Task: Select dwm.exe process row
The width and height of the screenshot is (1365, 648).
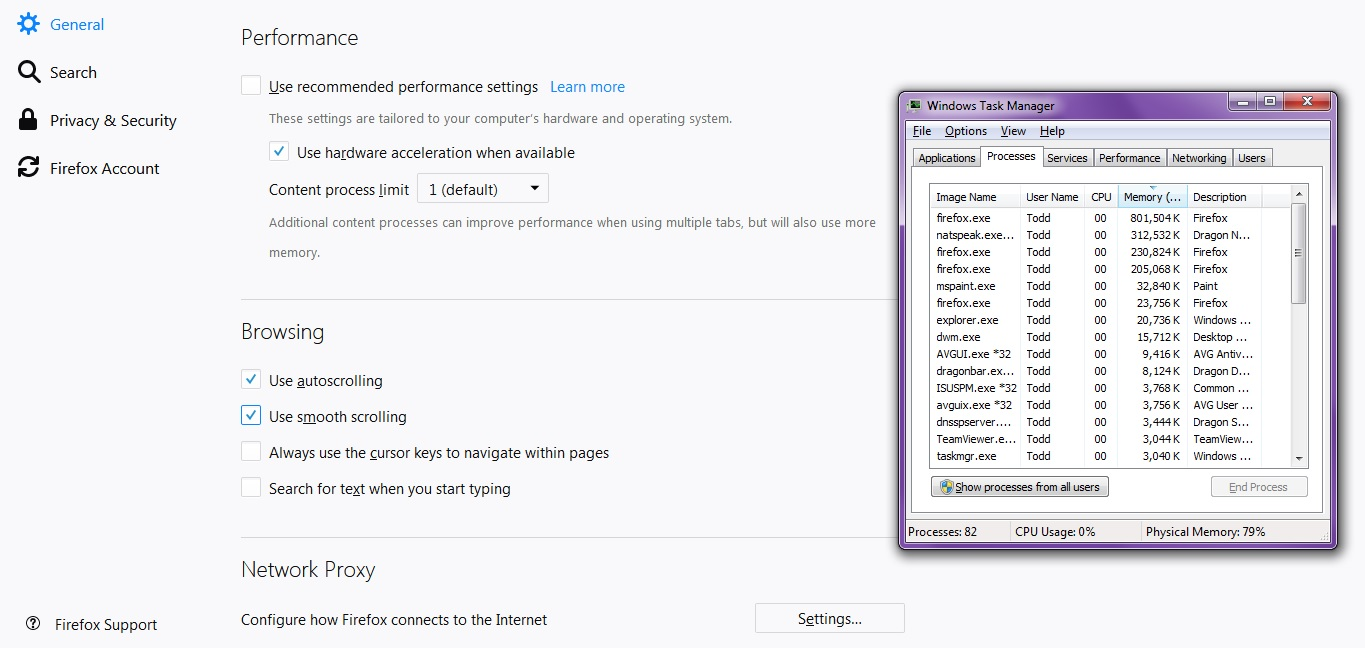Action: (1110, 337)
